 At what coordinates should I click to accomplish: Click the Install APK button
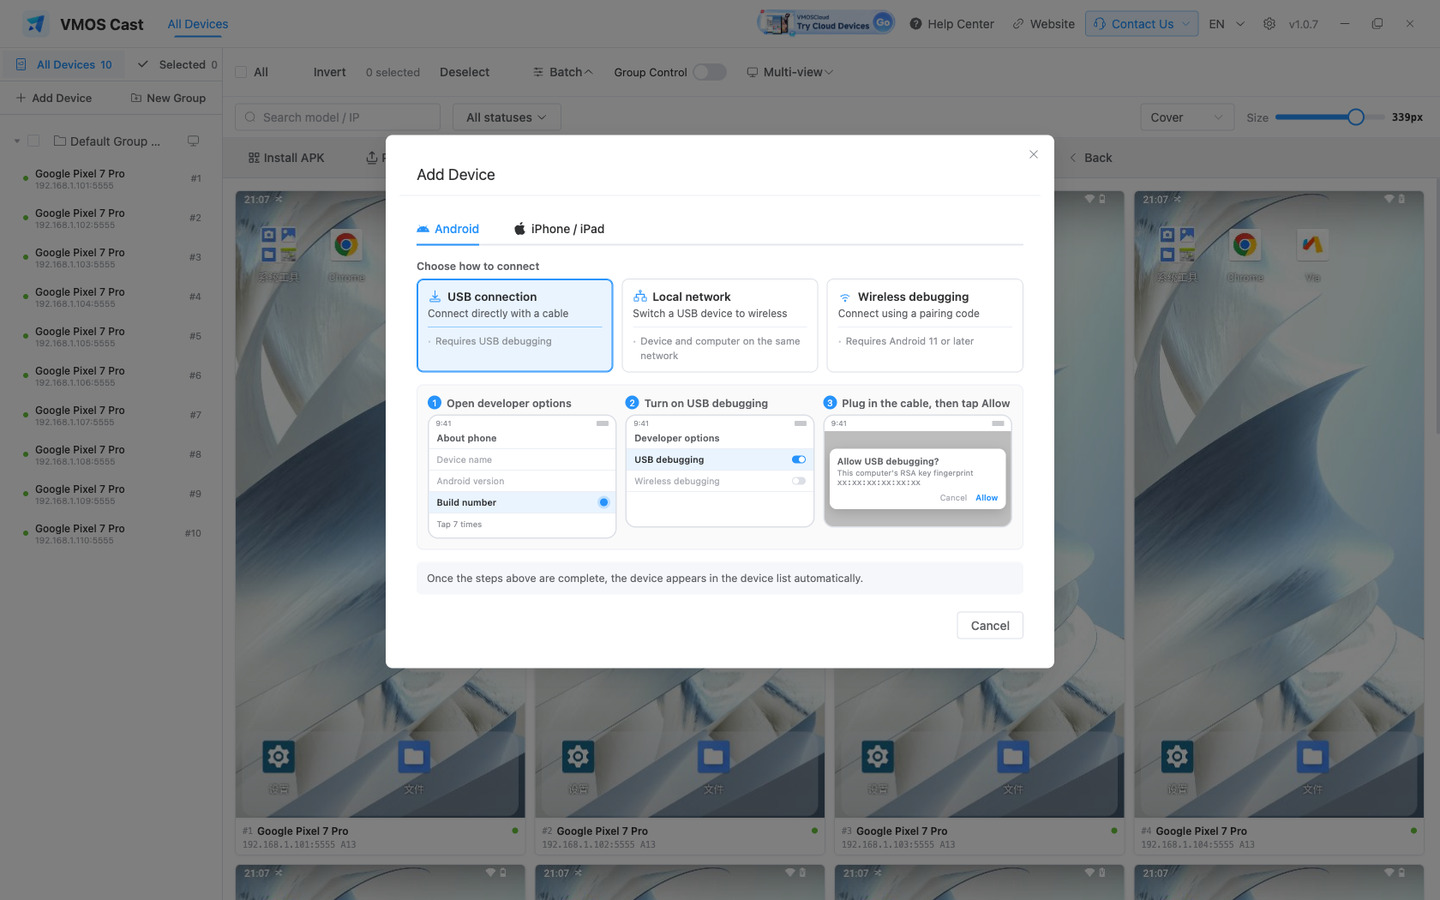286,158
